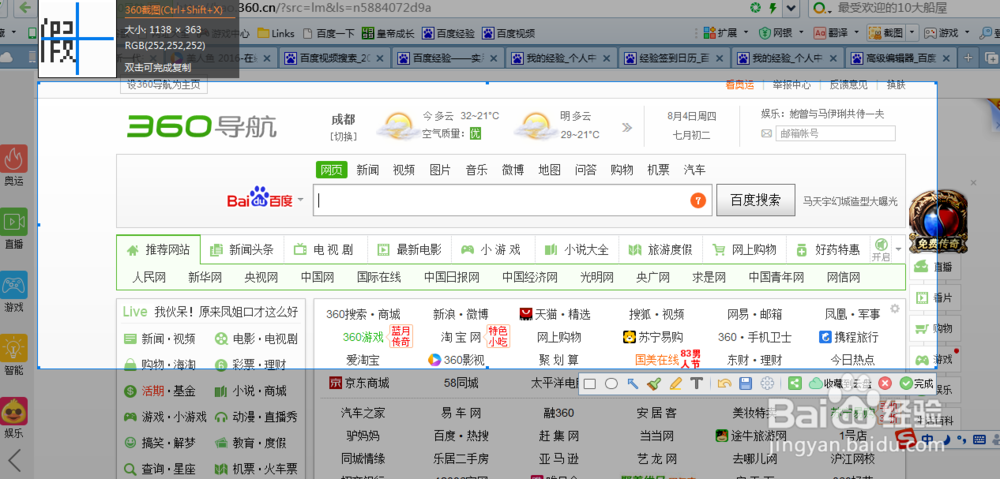Click the orange hot-search number 7 badge

click(x=698, y=200)
